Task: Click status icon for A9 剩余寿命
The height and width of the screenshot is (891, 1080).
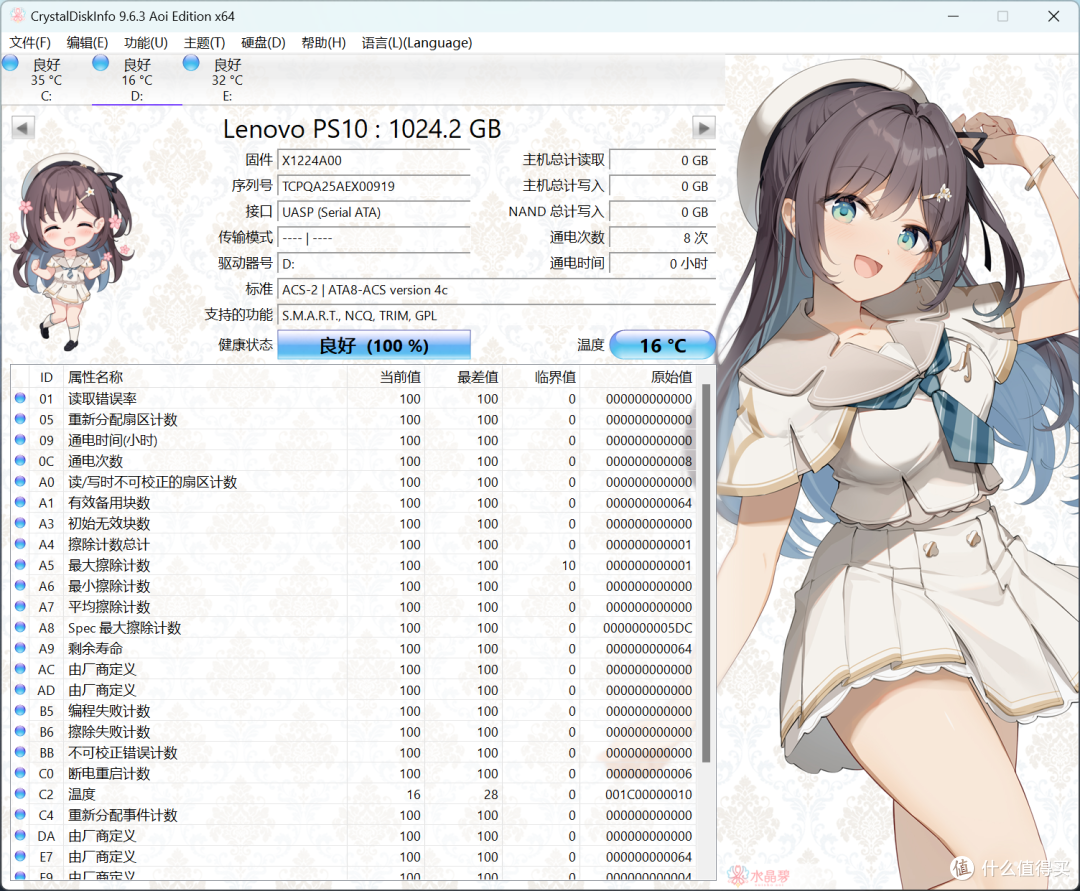Action: pyautogui.click(x=20, y=648)
